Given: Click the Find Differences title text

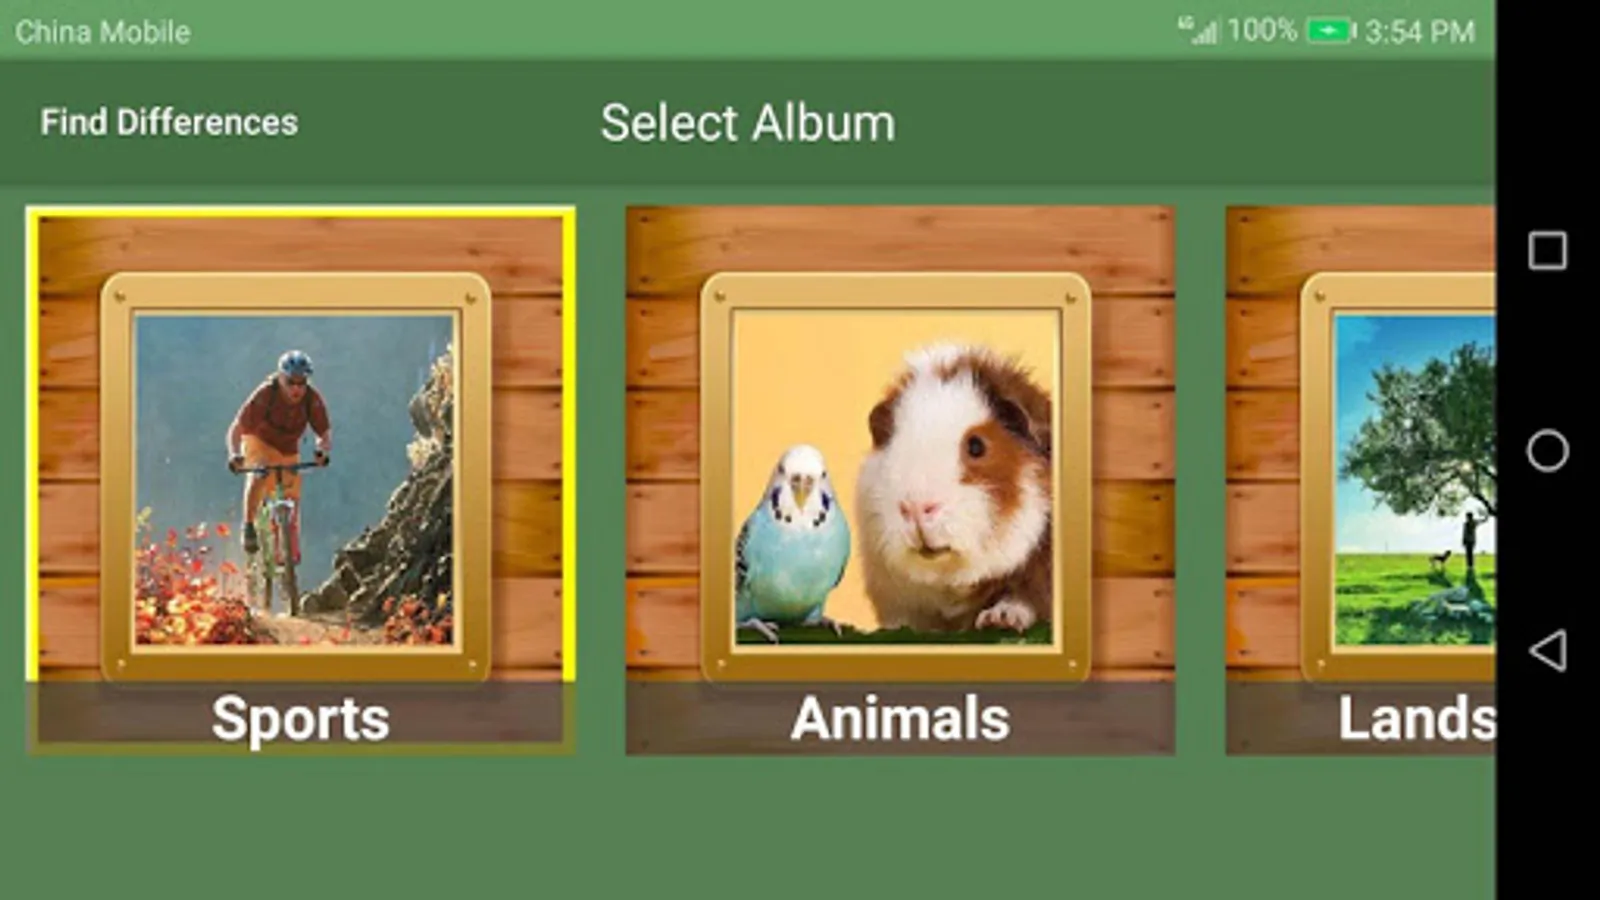Looking at the screenshot, I should click(x=169, y=122).
